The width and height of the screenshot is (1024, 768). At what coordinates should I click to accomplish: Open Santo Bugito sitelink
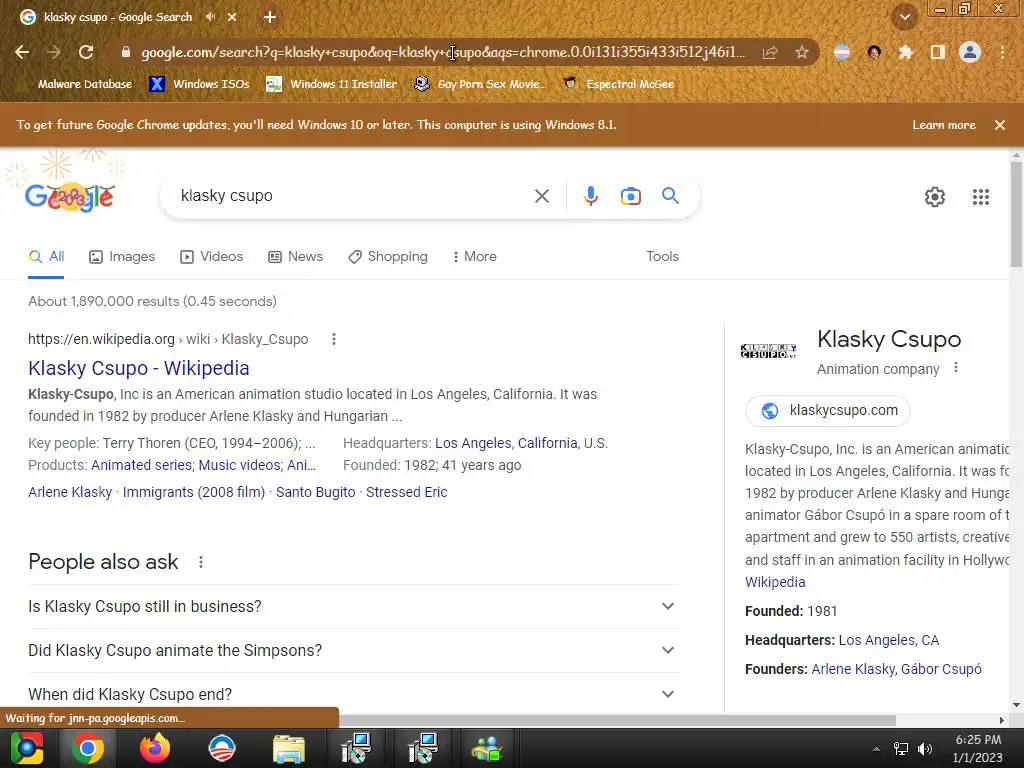315,492
